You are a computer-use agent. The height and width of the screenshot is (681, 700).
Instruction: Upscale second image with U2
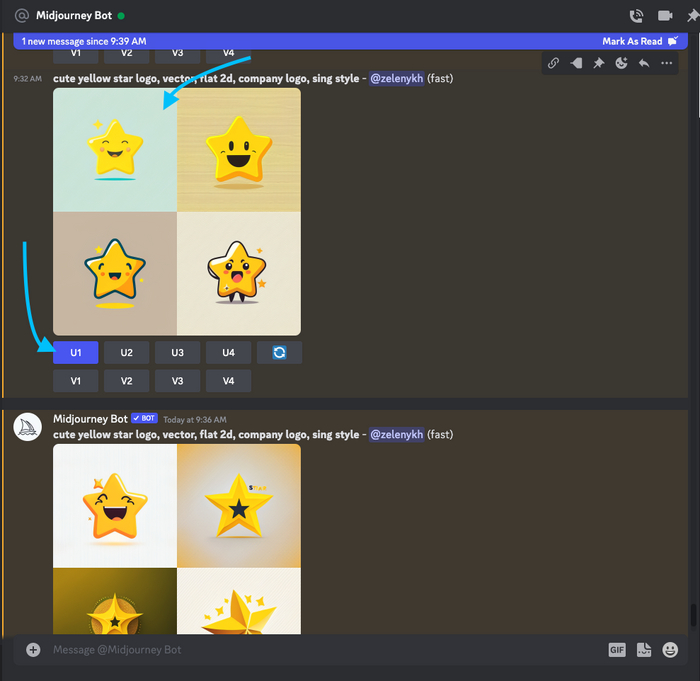tap(126, 352)
